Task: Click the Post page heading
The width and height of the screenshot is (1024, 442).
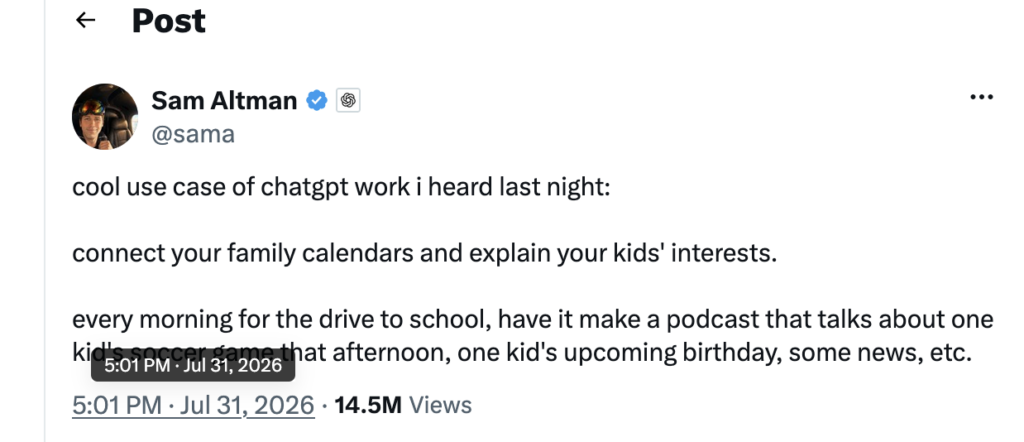Action: (x=168, y=21)
